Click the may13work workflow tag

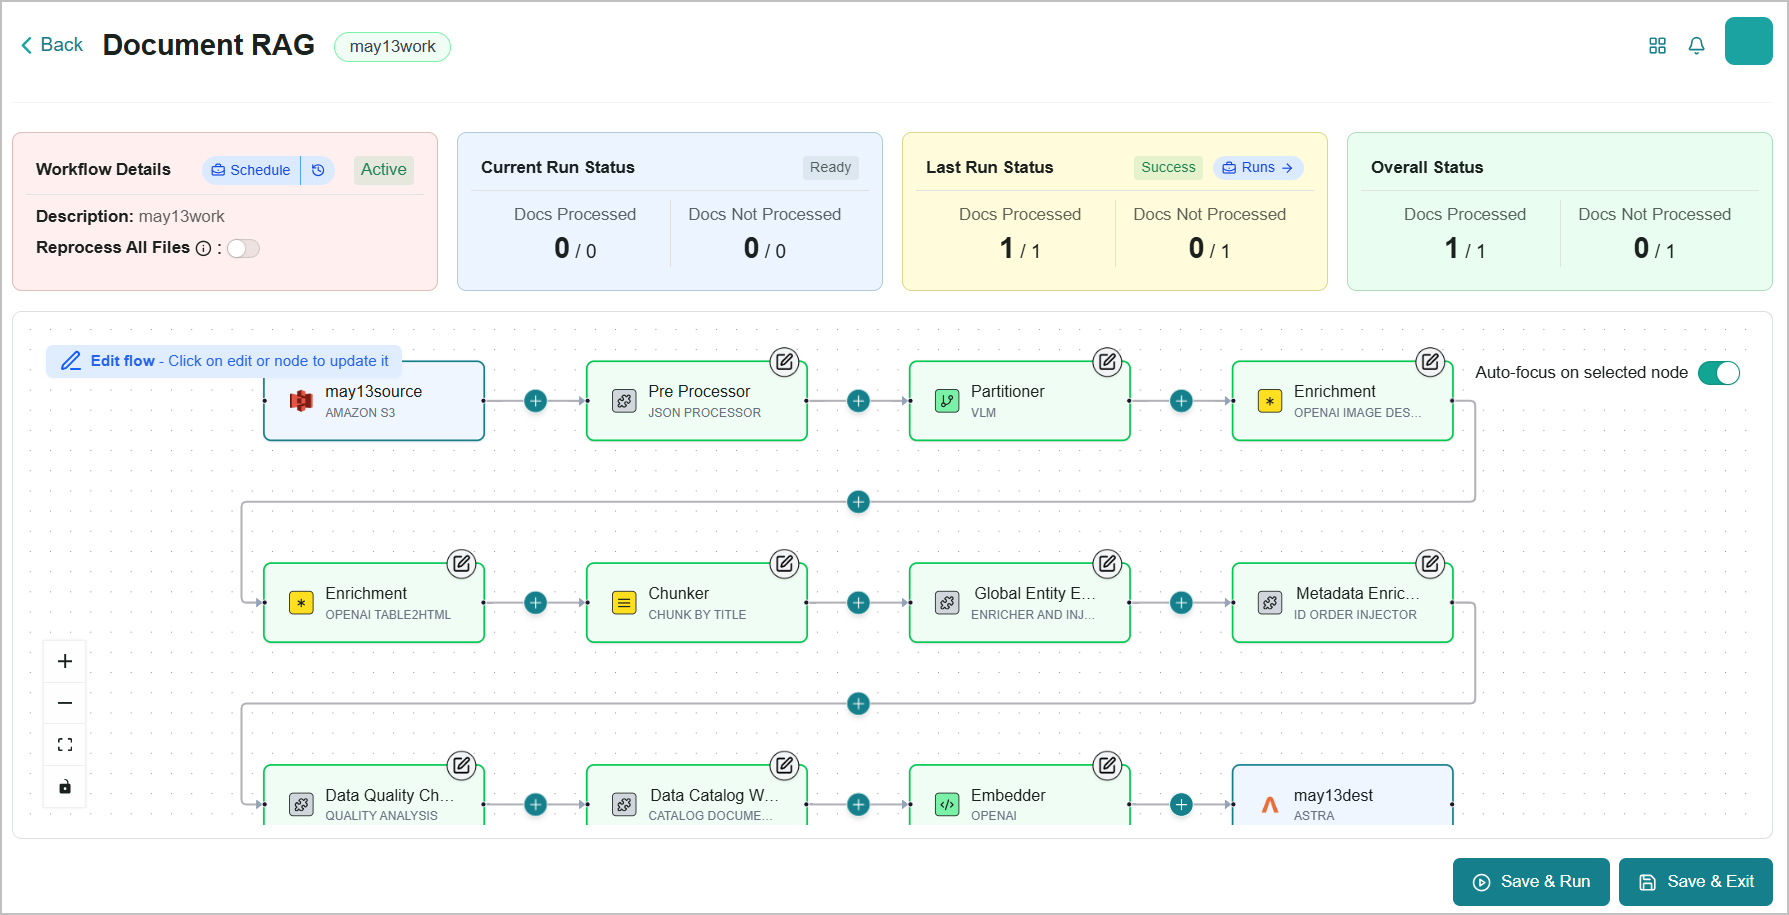[392, 47]
